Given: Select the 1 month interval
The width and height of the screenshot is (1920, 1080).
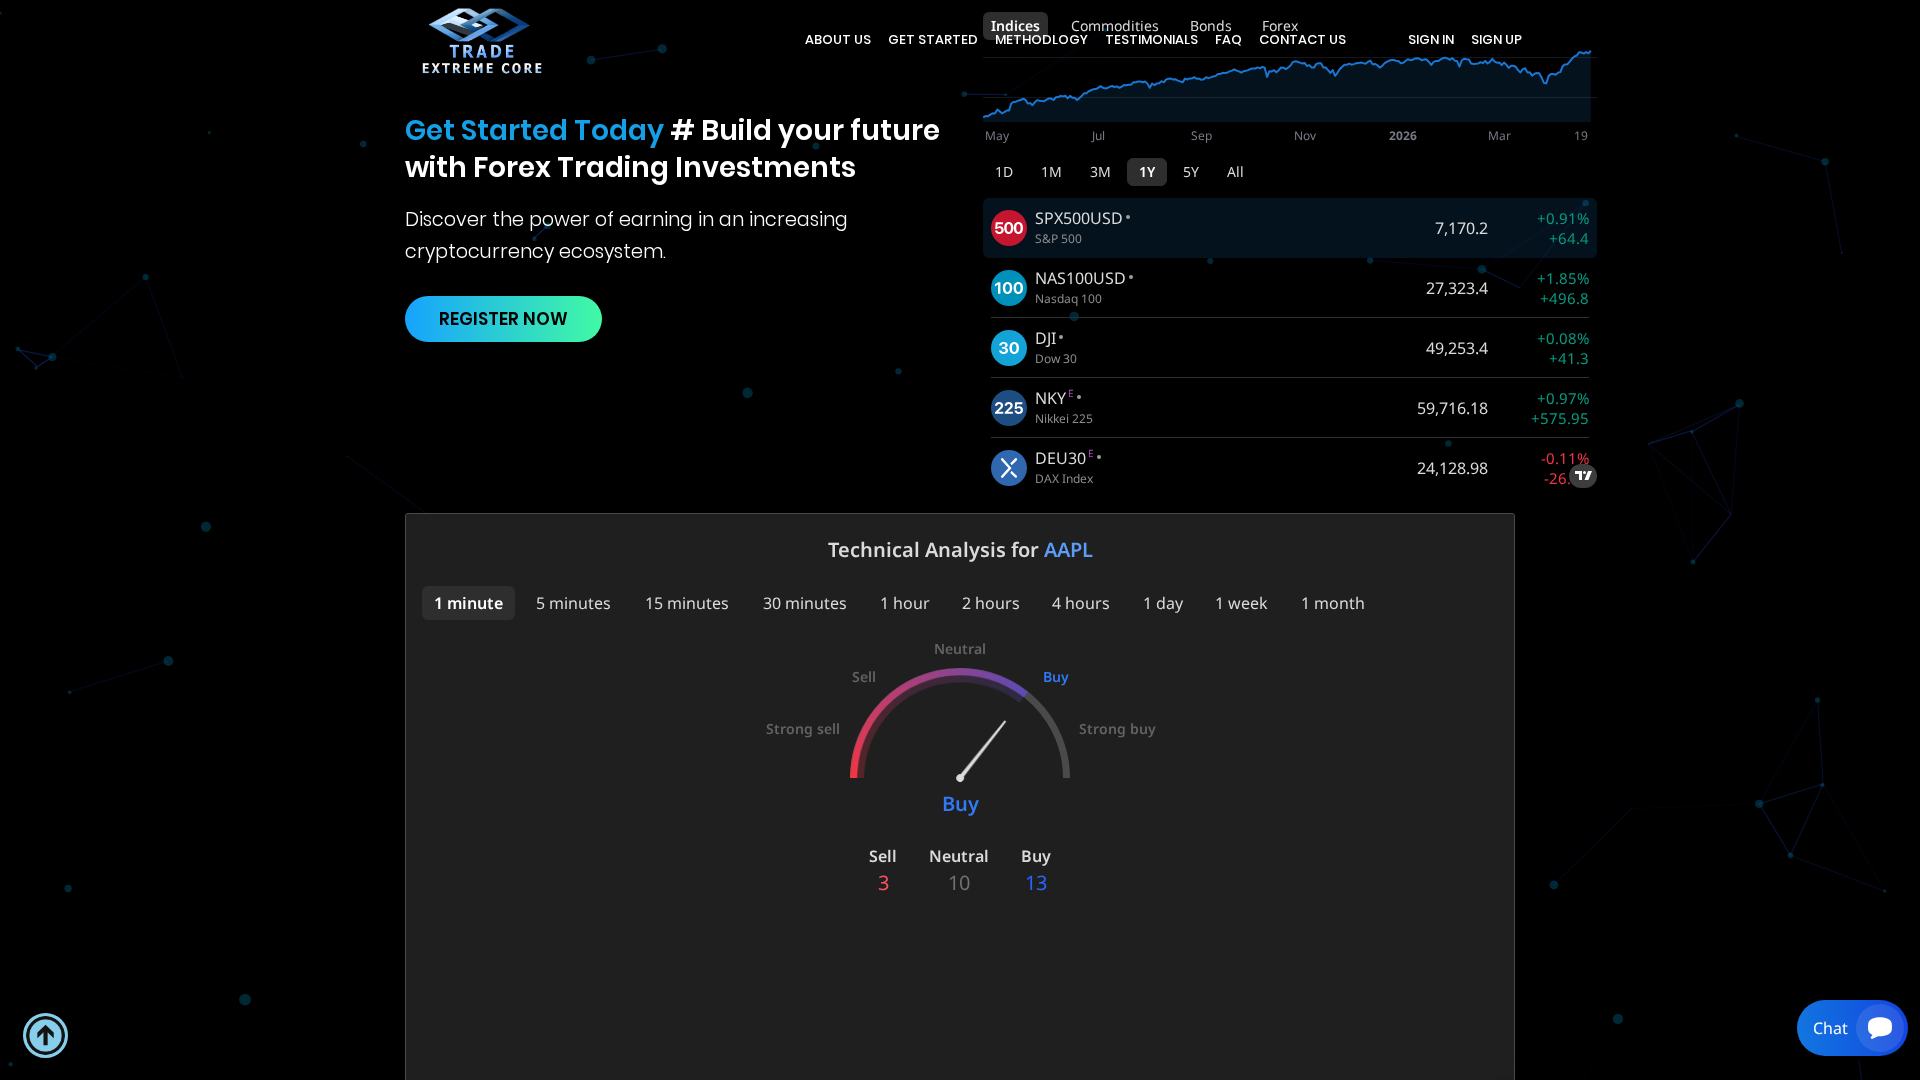Looking at the screenshot, I should click(1333, 603).
